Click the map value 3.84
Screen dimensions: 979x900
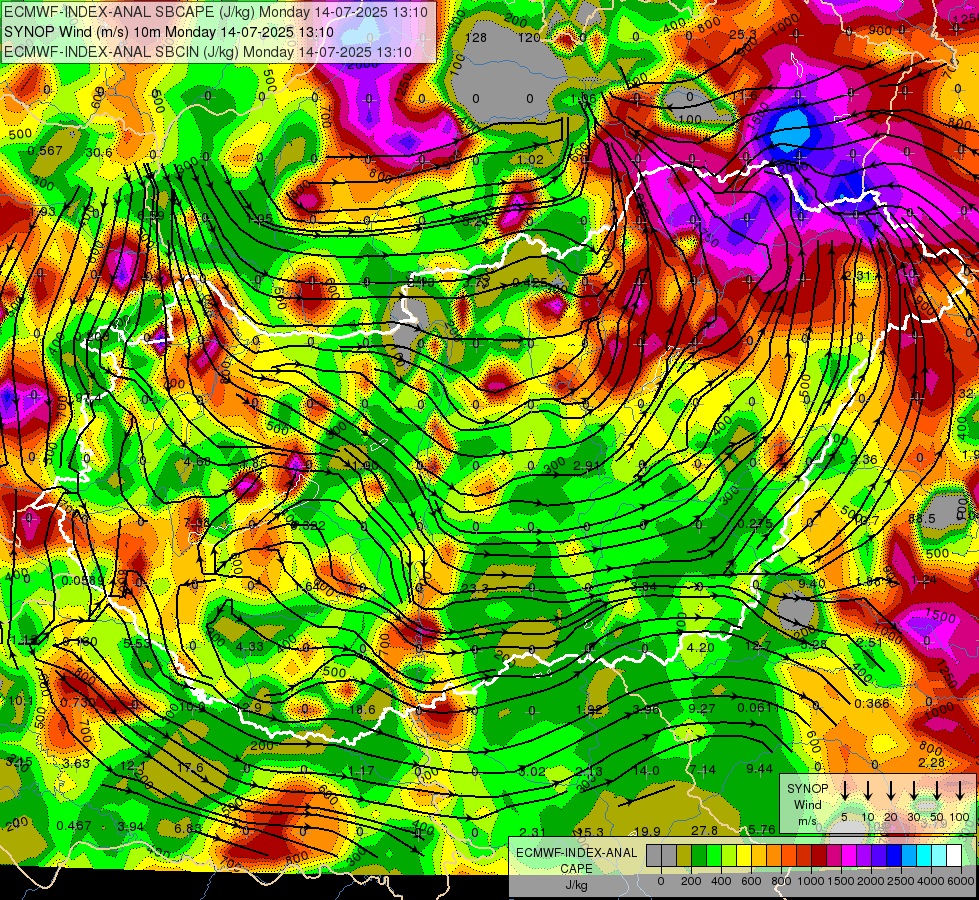643,586
